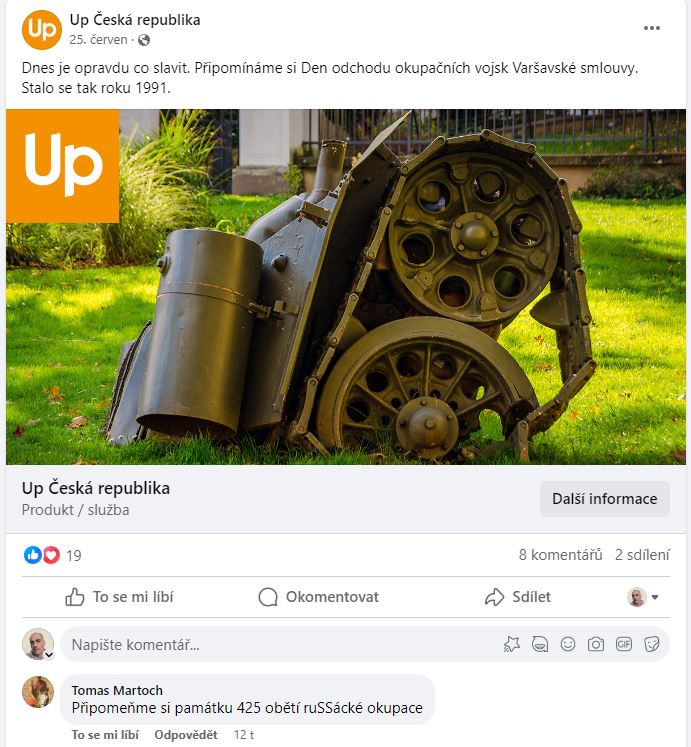The width and height of the screenshot is (691, 747).
Task: Open the comment-with-sticker speech bubble icon
Action: coord(539,645)
